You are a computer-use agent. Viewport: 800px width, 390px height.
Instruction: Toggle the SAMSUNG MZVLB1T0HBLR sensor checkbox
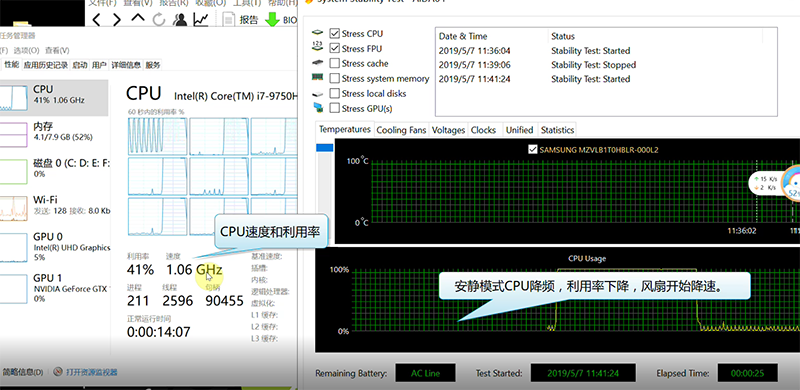coord(533,150)
